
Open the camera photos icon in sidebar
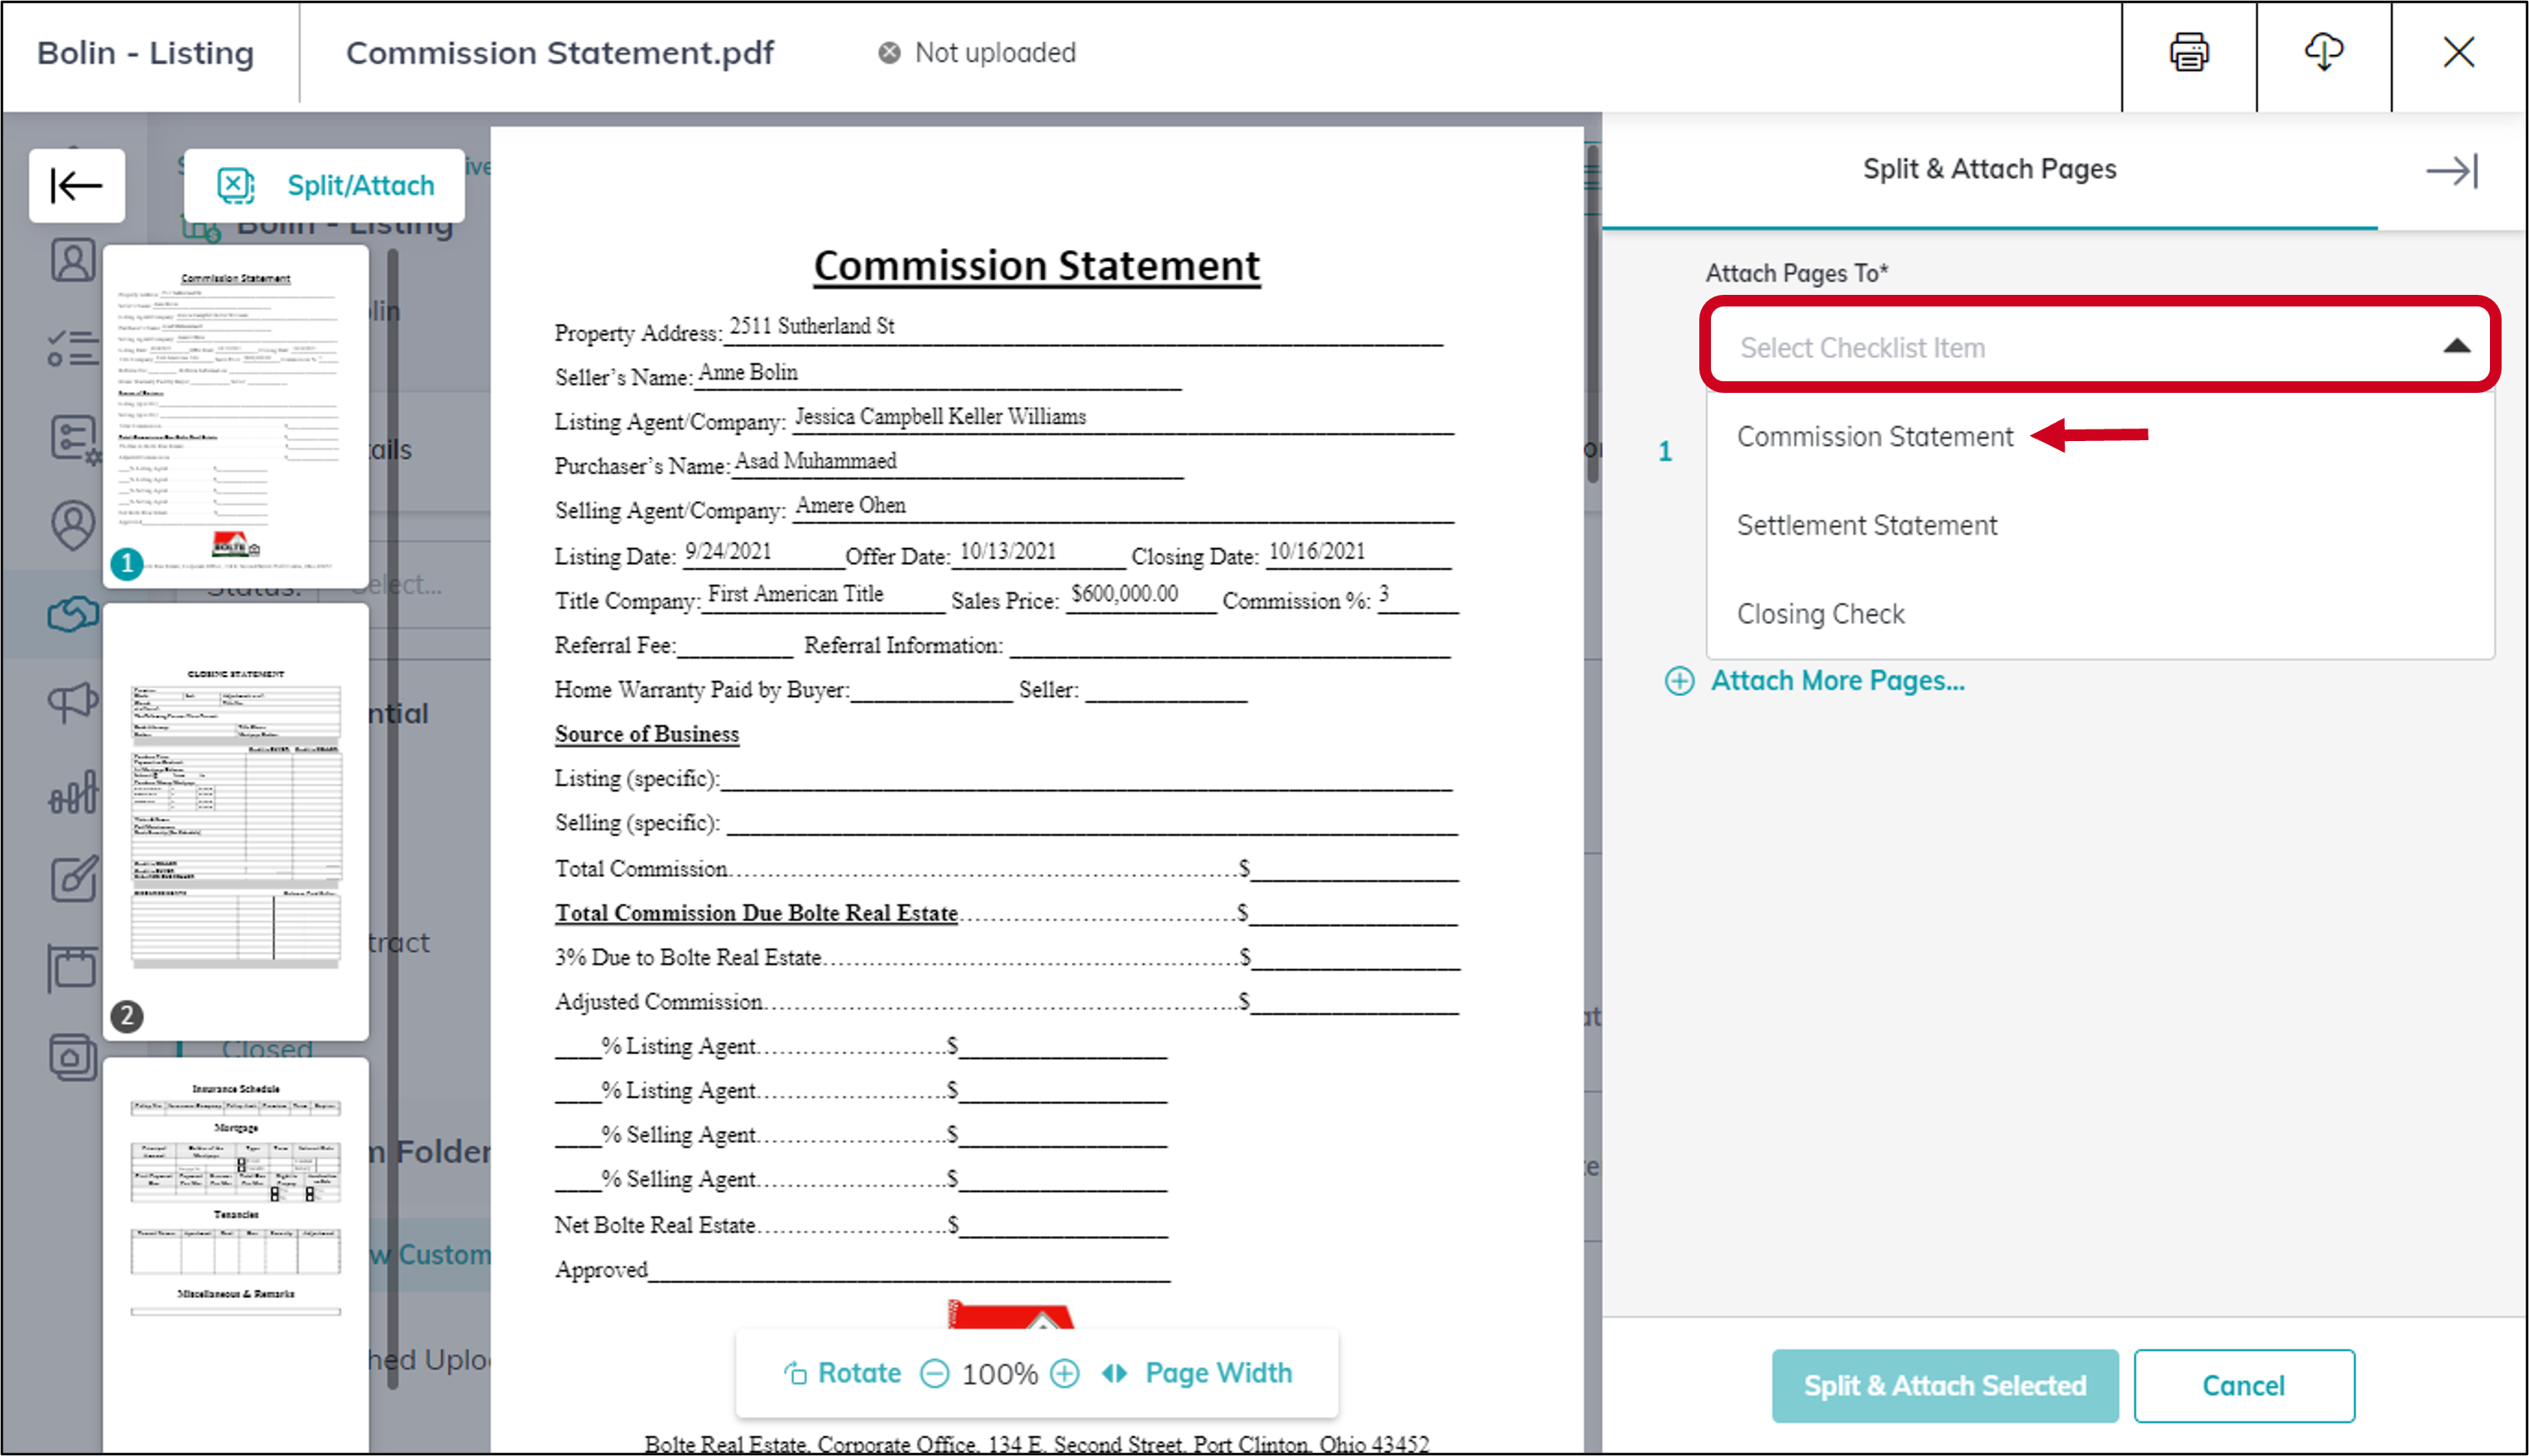73,1056
